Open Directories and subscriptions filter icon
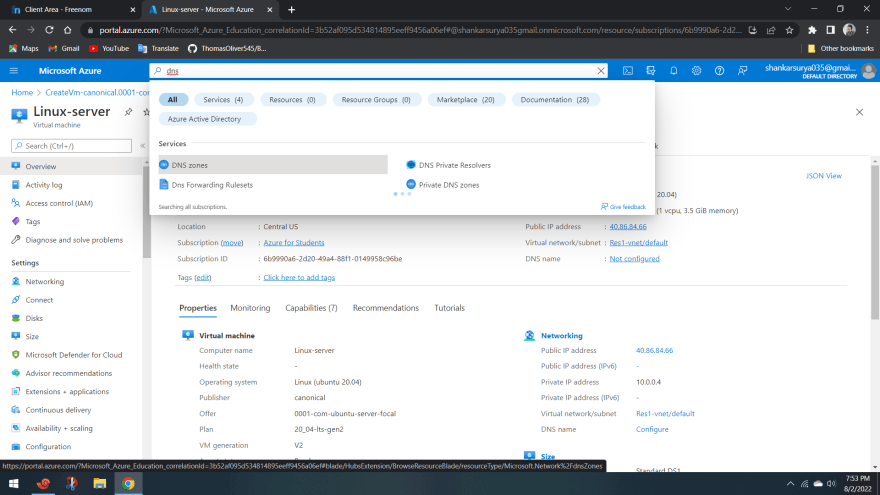This screenshot has width=880, height=495. tap(650, 71)
